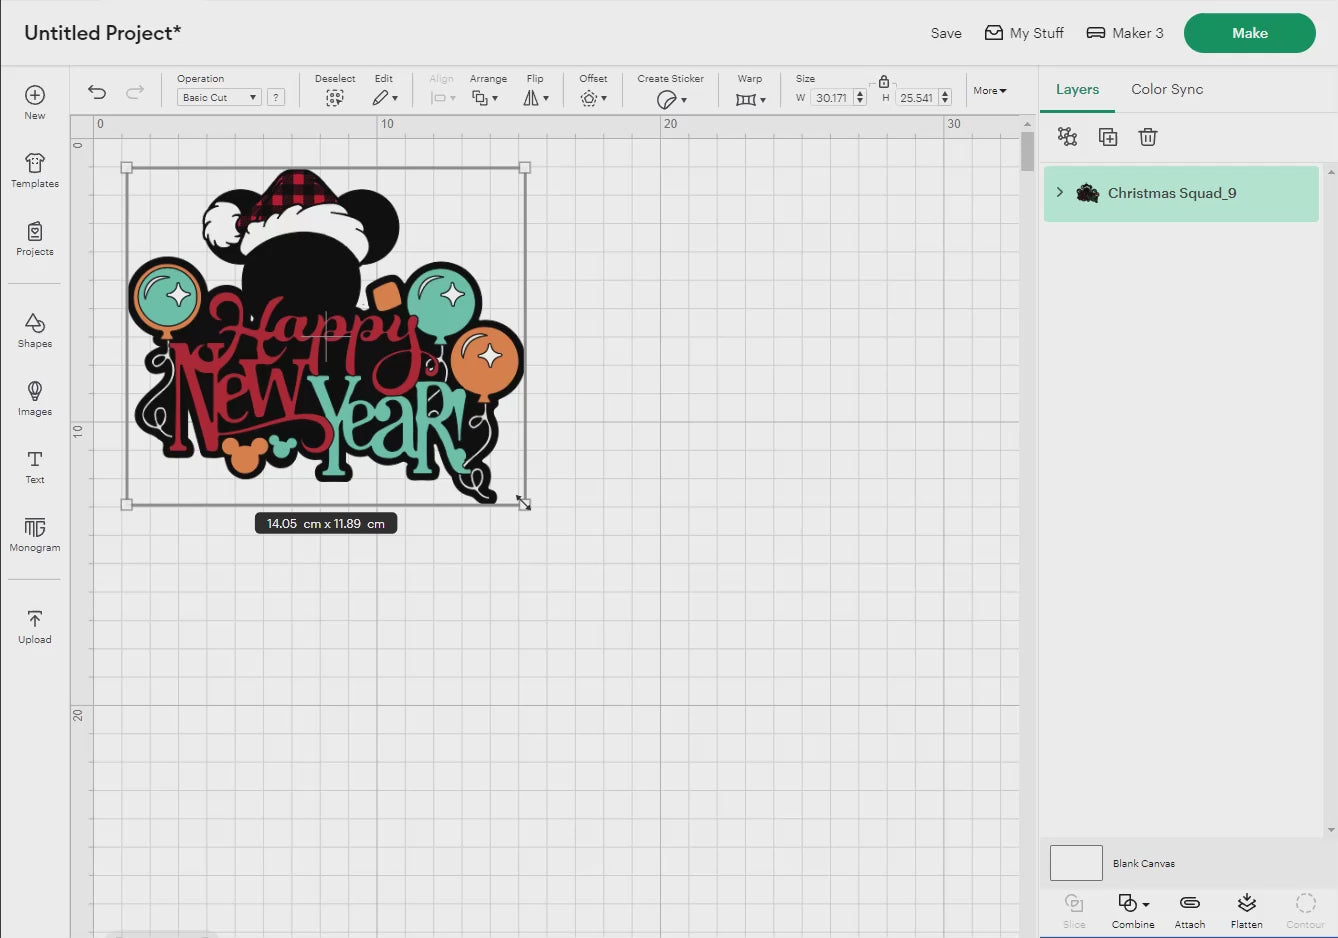Delete the selected layer

tap(1148, 137)
